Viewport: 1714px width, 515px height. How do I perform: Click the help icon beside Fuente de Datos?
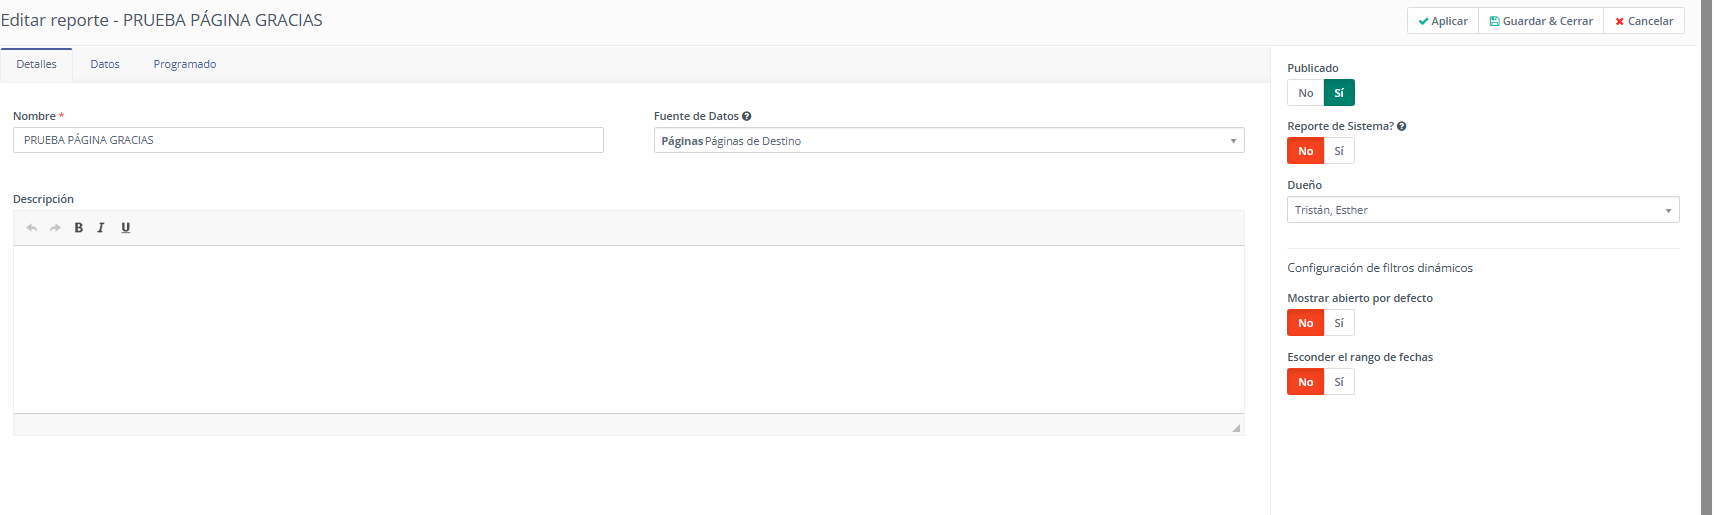click(747, 117)
